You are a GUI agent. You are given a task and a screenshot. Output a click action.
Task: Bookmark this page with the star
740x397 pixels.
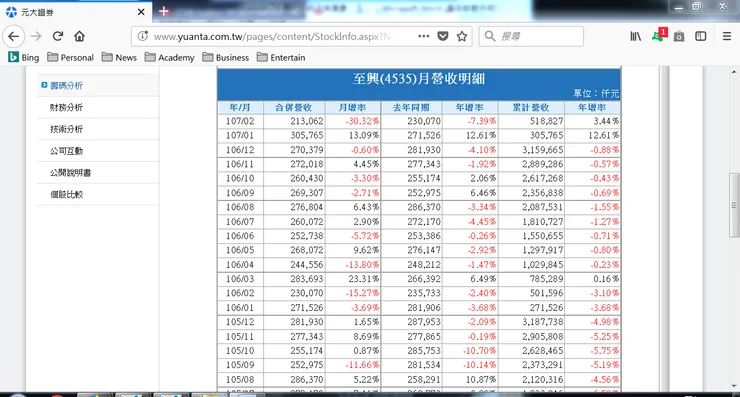point(462,36)
